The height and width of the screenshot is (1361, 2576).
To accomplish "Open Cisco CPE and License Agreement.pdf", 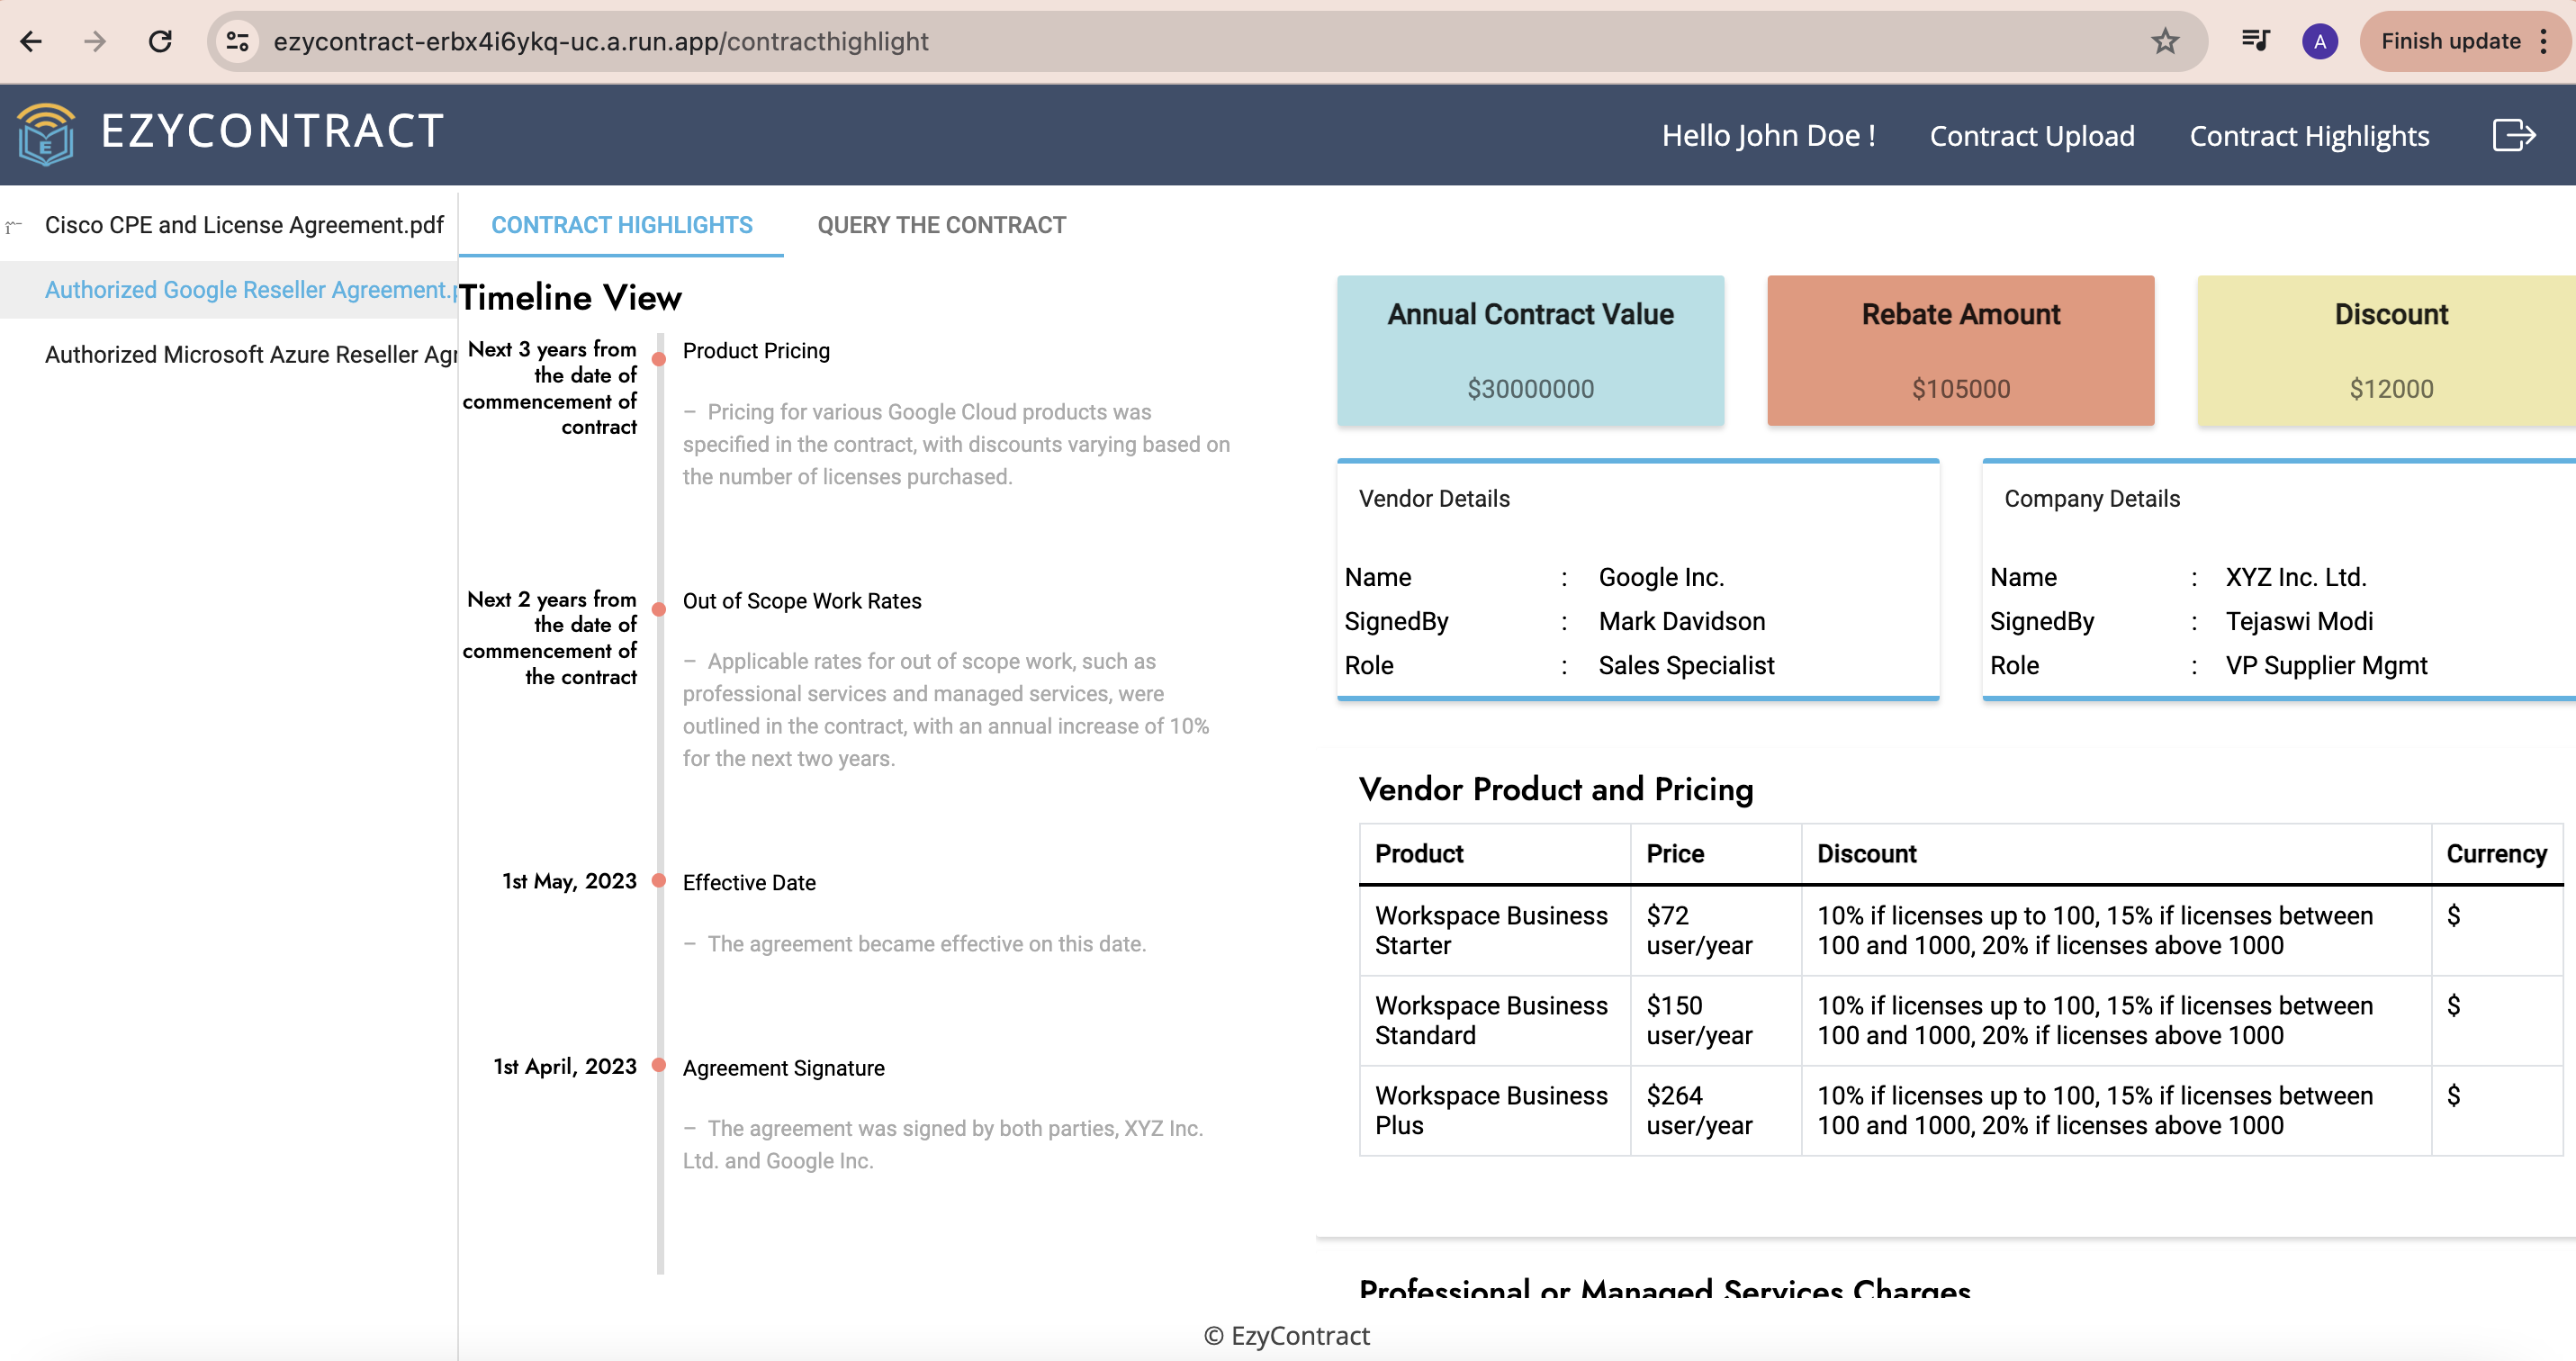I will [244, 225].
